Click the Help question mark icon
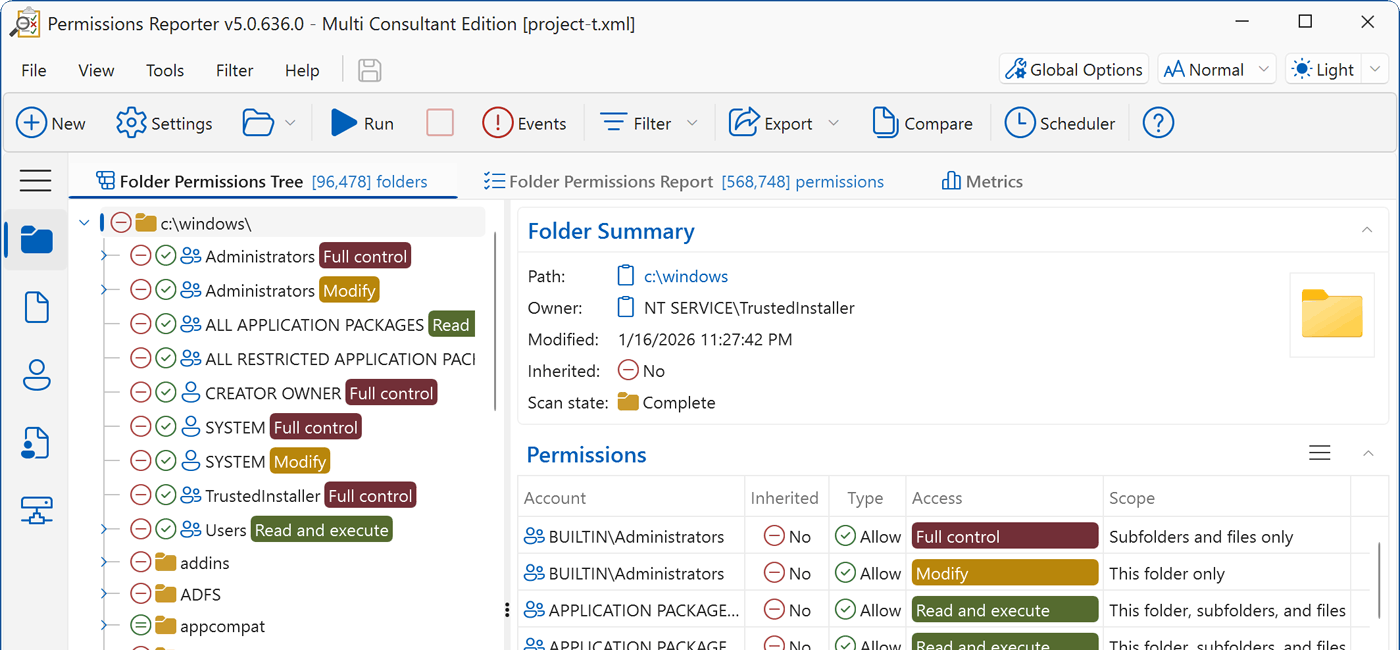This screenshot has width=1400, height=650. click(x=1158, y=123)
